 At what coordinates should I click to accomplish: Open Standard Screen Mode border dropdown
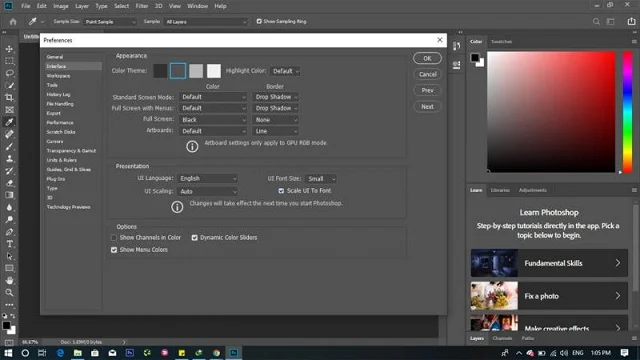click(x=276, y=97)
